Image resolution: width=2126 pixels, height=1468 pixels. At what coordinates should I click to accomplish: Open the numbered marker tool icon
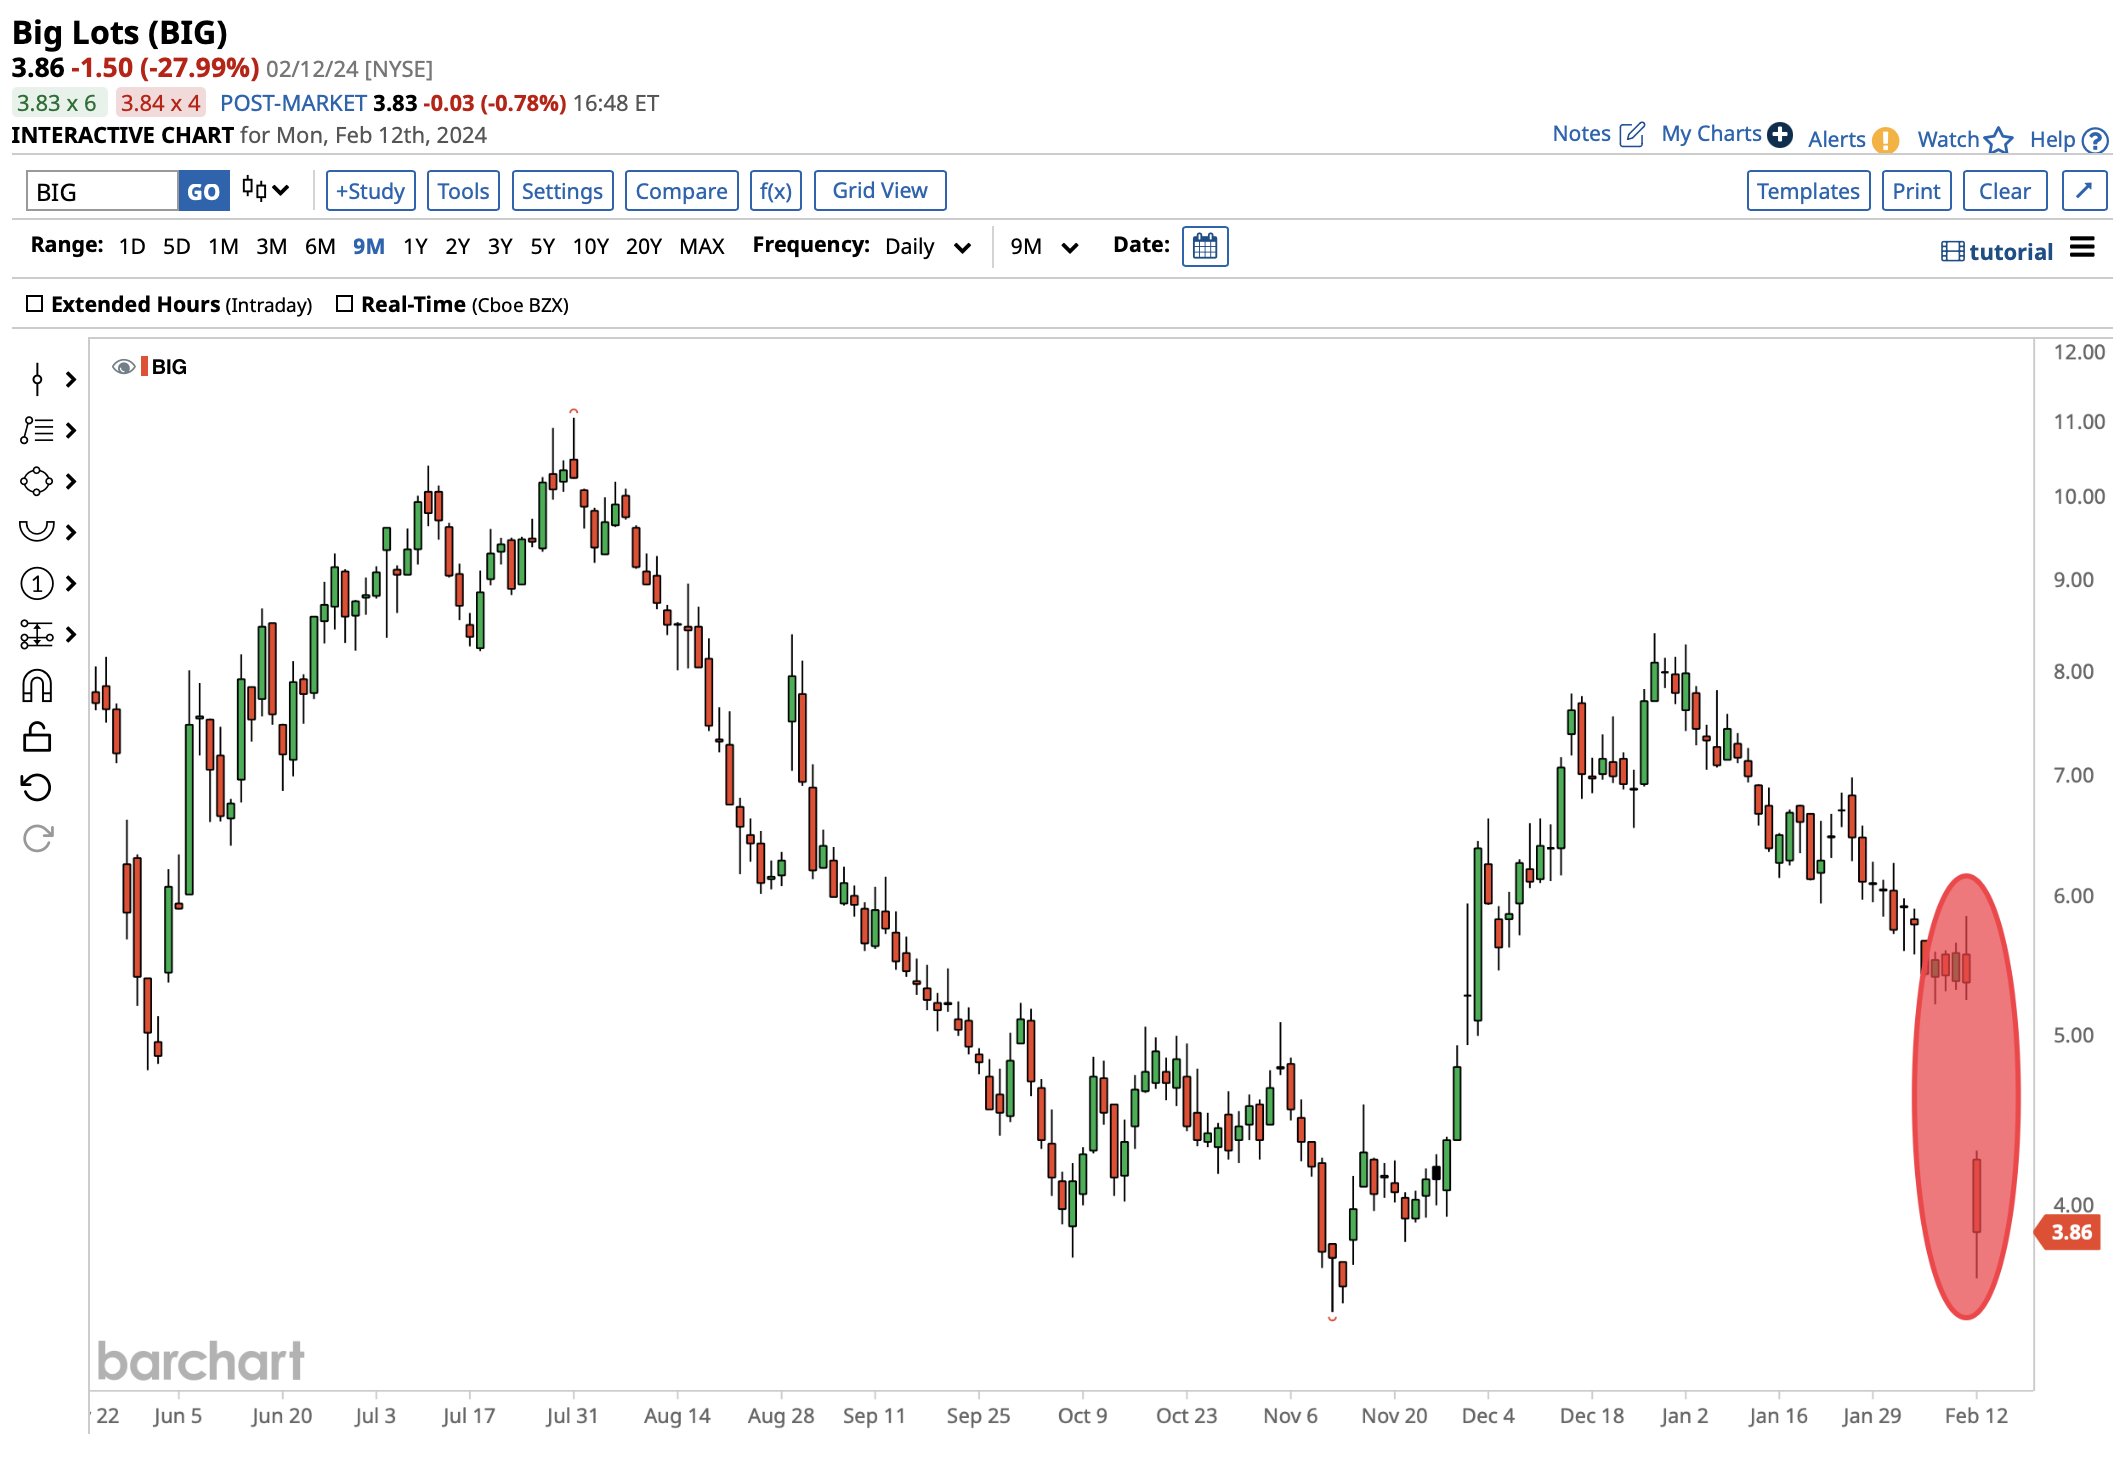click(37, 583)
